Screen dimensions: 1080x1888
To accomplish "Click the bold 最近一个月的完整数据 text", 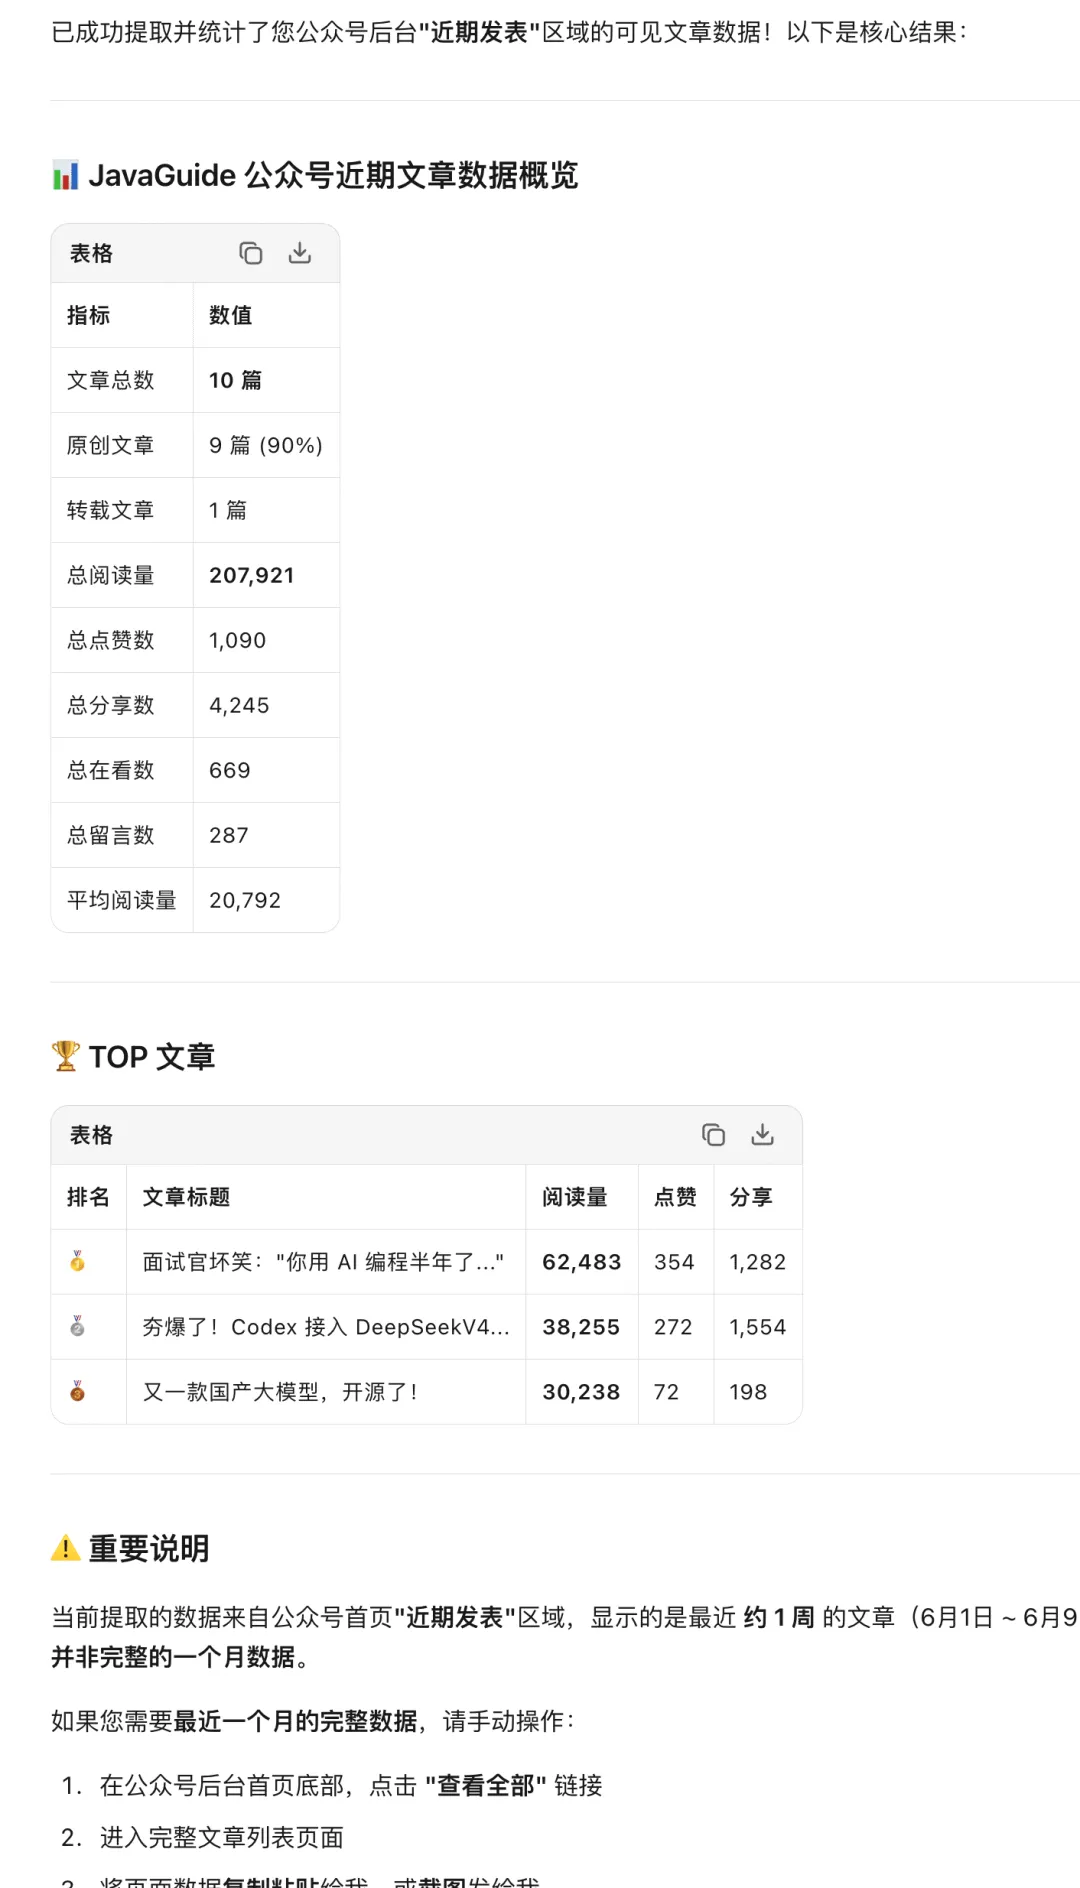I will tap(296, 1721).
